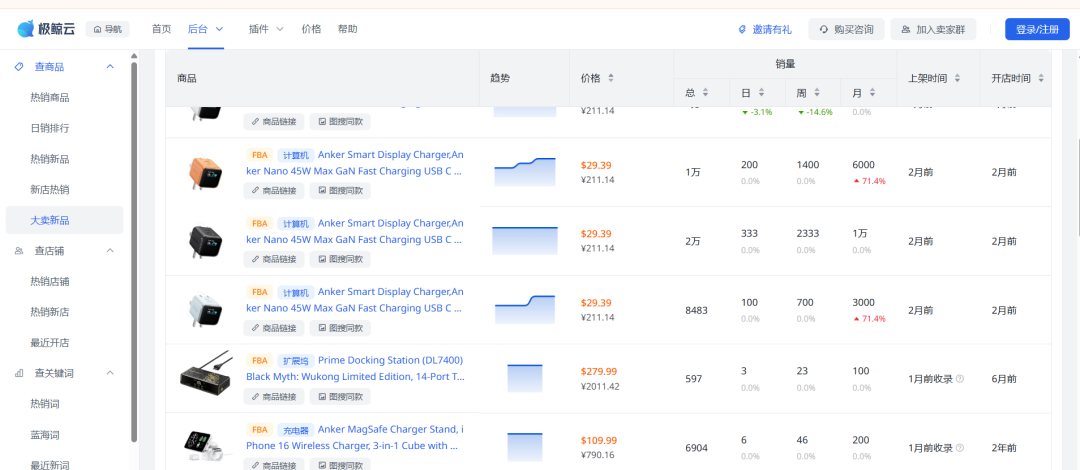Select 日销排行 in the sidebar
The image size is (1080, 470).
coord(50,128)
